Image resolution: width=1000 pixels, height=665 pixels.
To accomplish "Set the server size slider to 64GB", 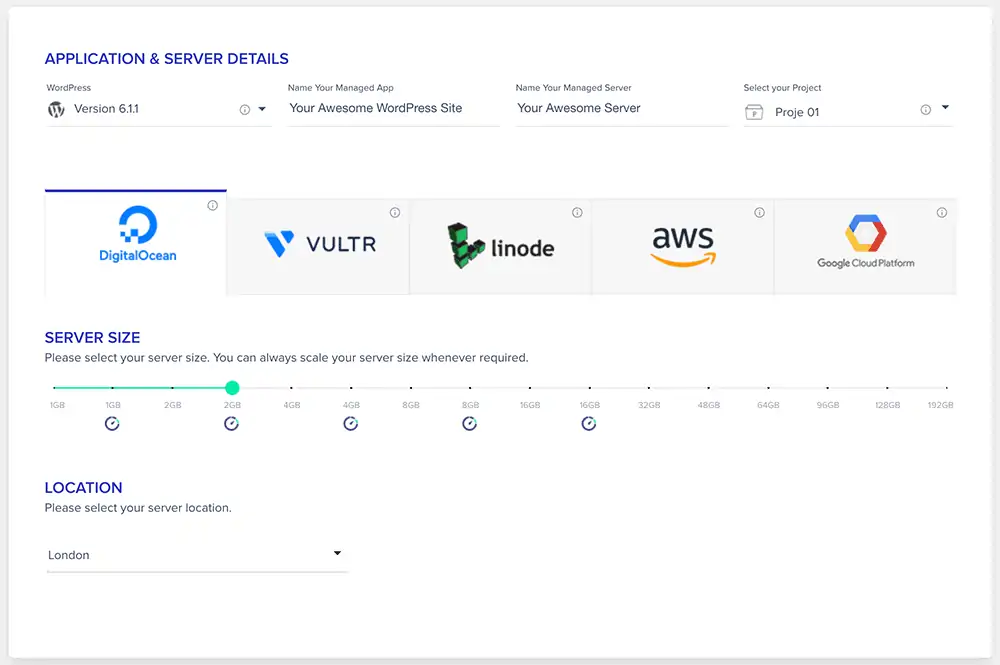I will click(768, 388).
